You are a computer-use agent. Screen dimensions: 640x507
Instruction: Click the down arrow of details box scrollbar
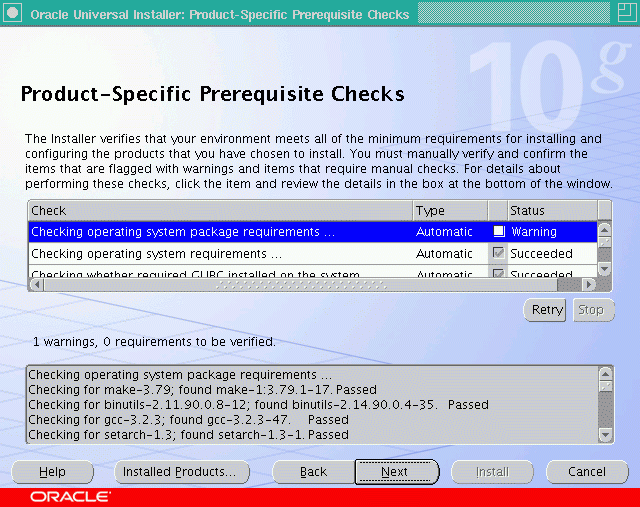point(606,435)
